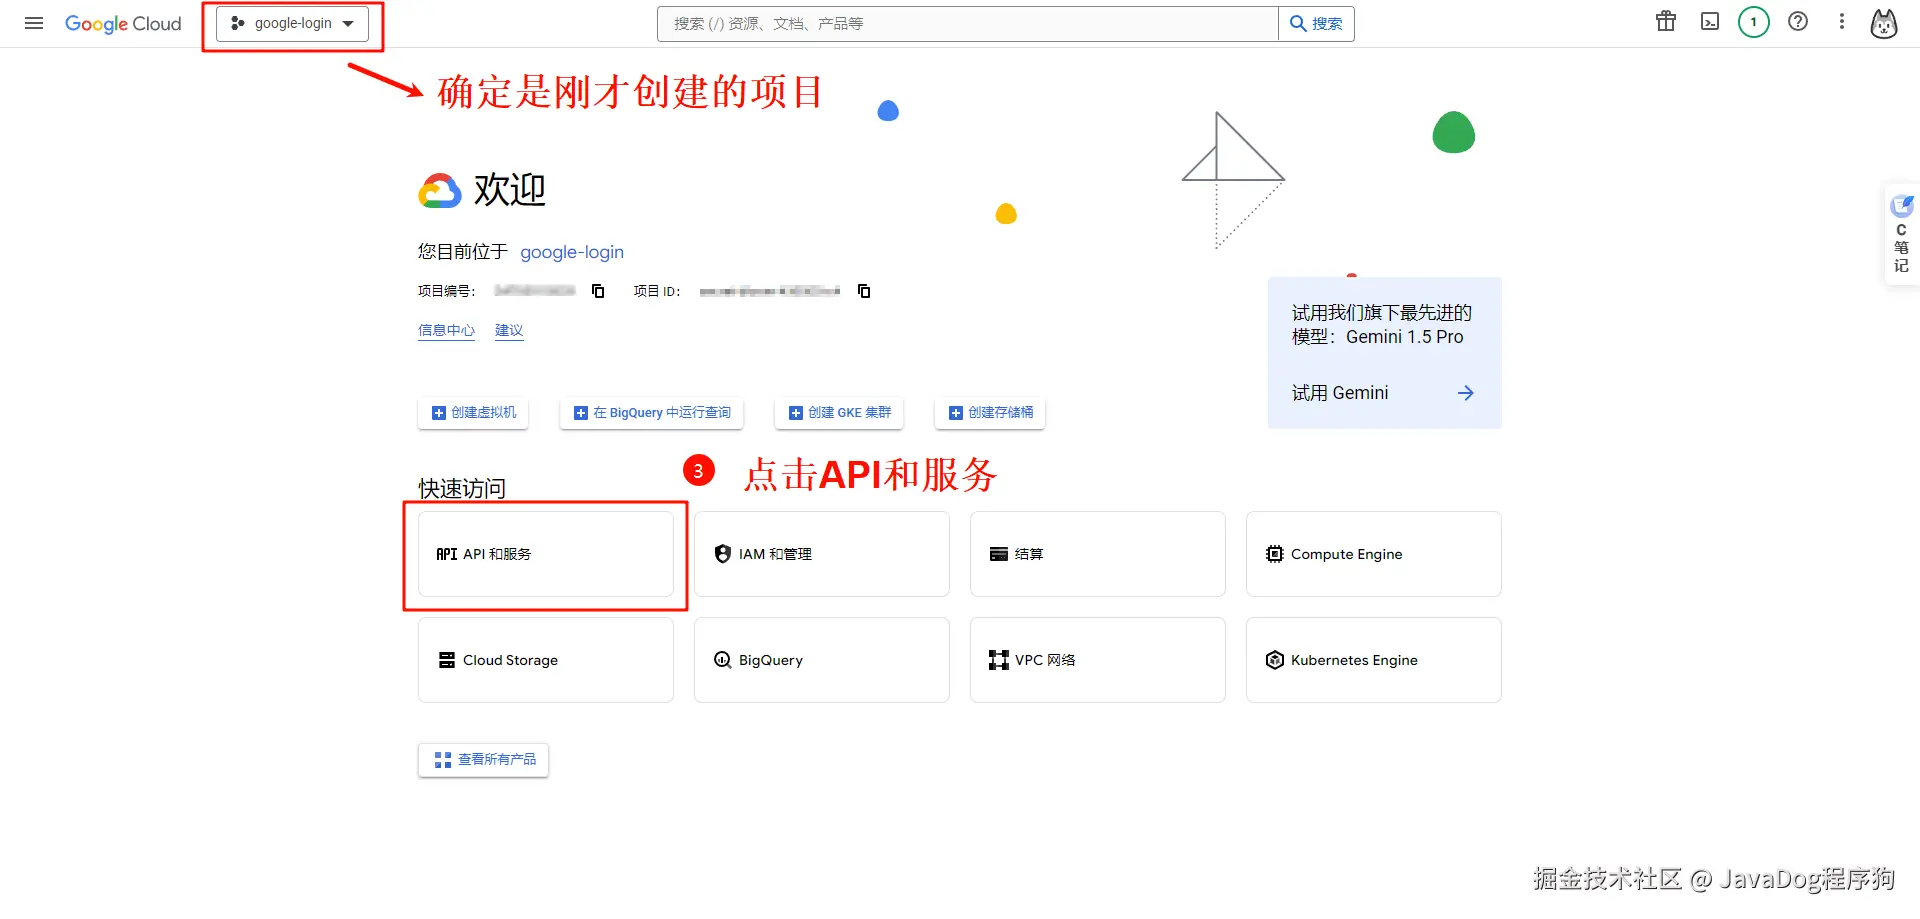Open the IAM 和管理 quick access card
Viewport: 1920px width, 919px height.
point(822,554)
